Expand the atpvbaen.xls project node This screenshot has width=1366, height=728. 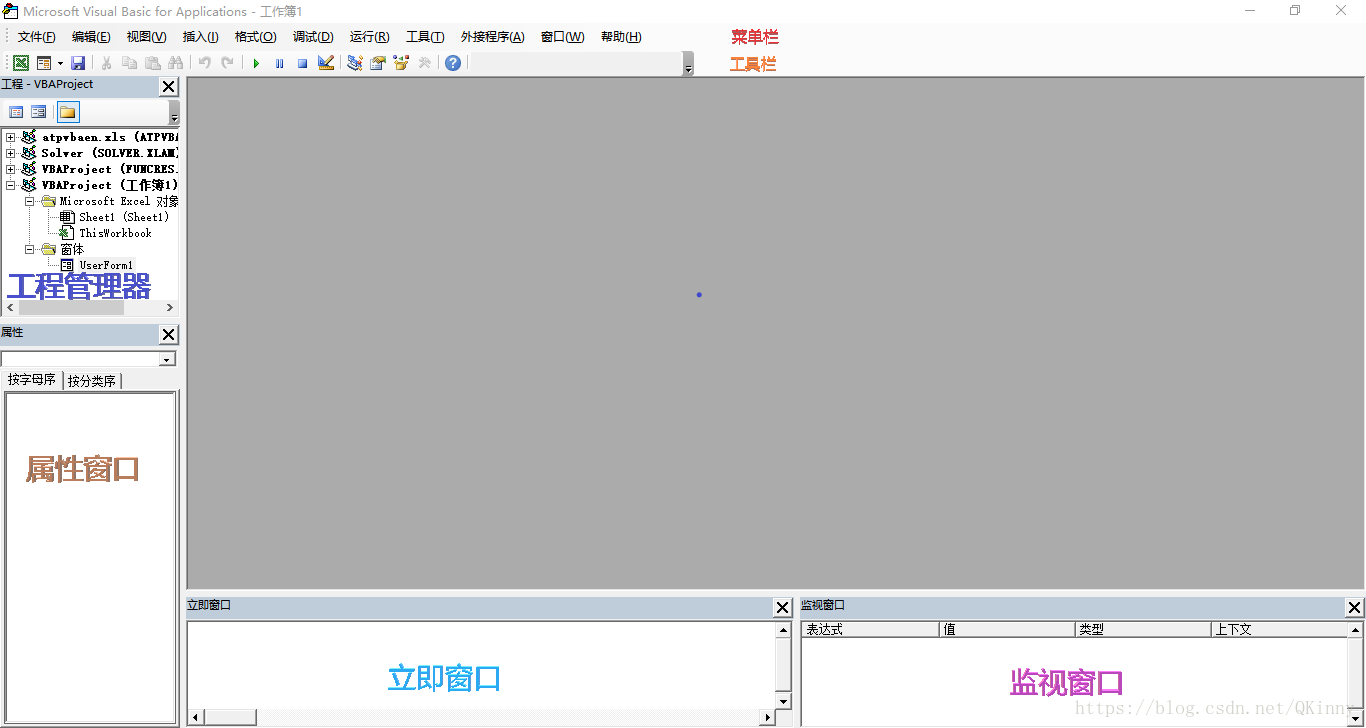[x=11, y=137]
